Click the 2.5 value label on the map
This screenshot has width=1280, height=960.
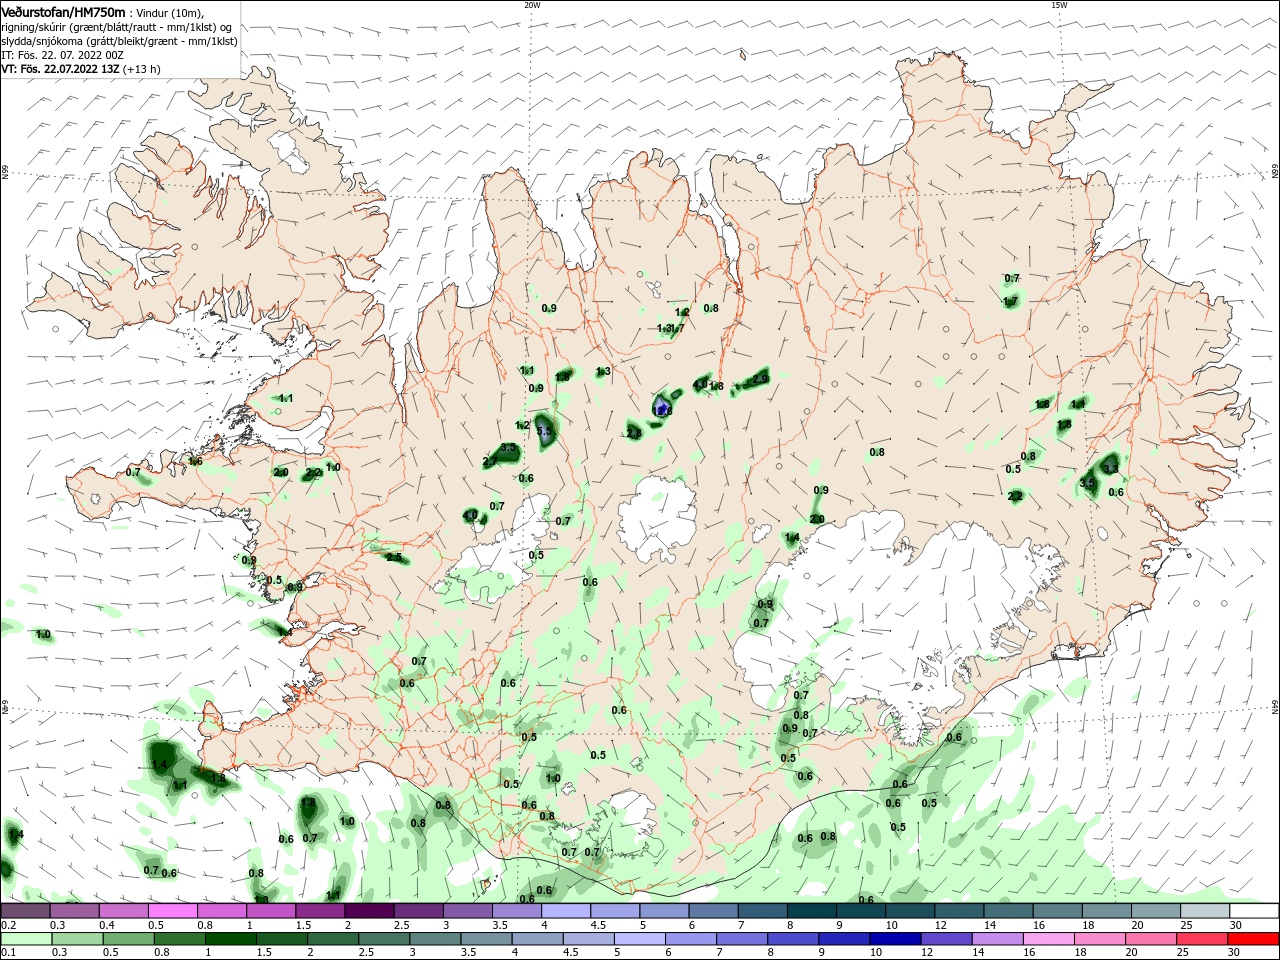(394, 558)
